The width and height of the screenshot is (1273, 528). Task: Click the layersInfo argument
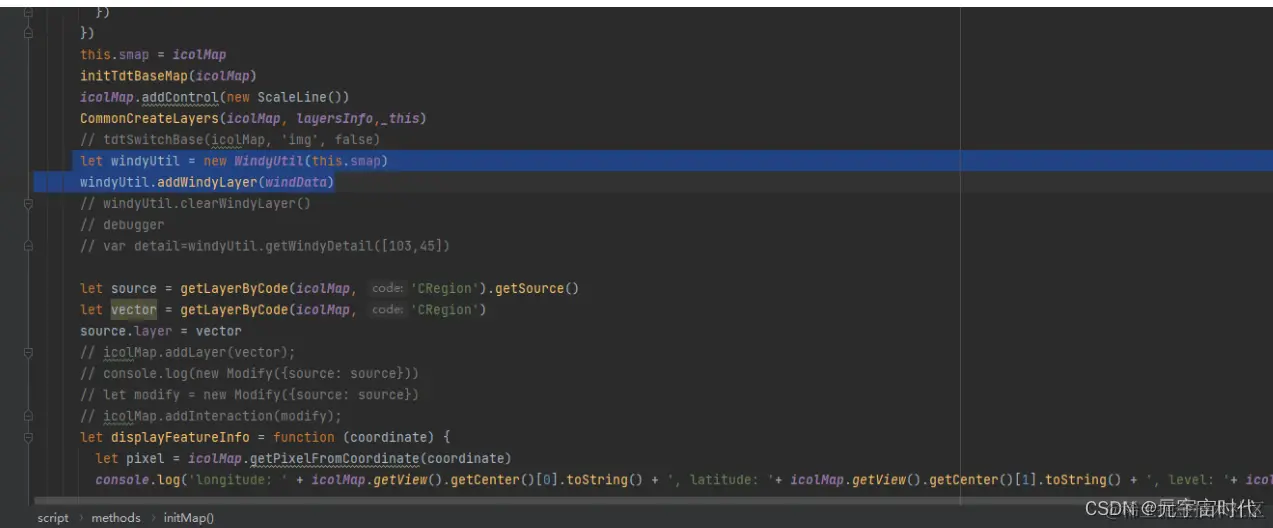(335, 118)
